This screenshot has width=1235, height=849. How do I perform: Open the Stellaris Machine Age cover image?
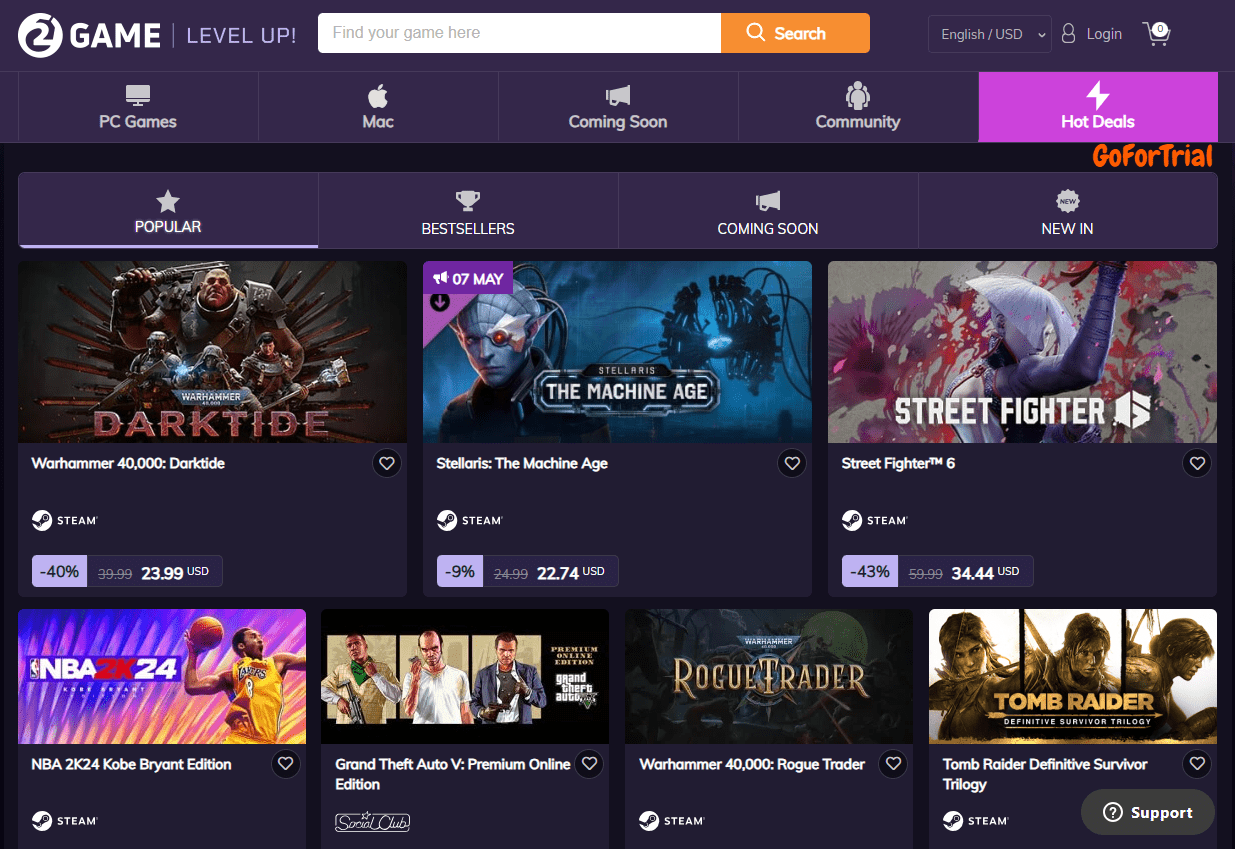pyautogui.click(x=617, y=352)
